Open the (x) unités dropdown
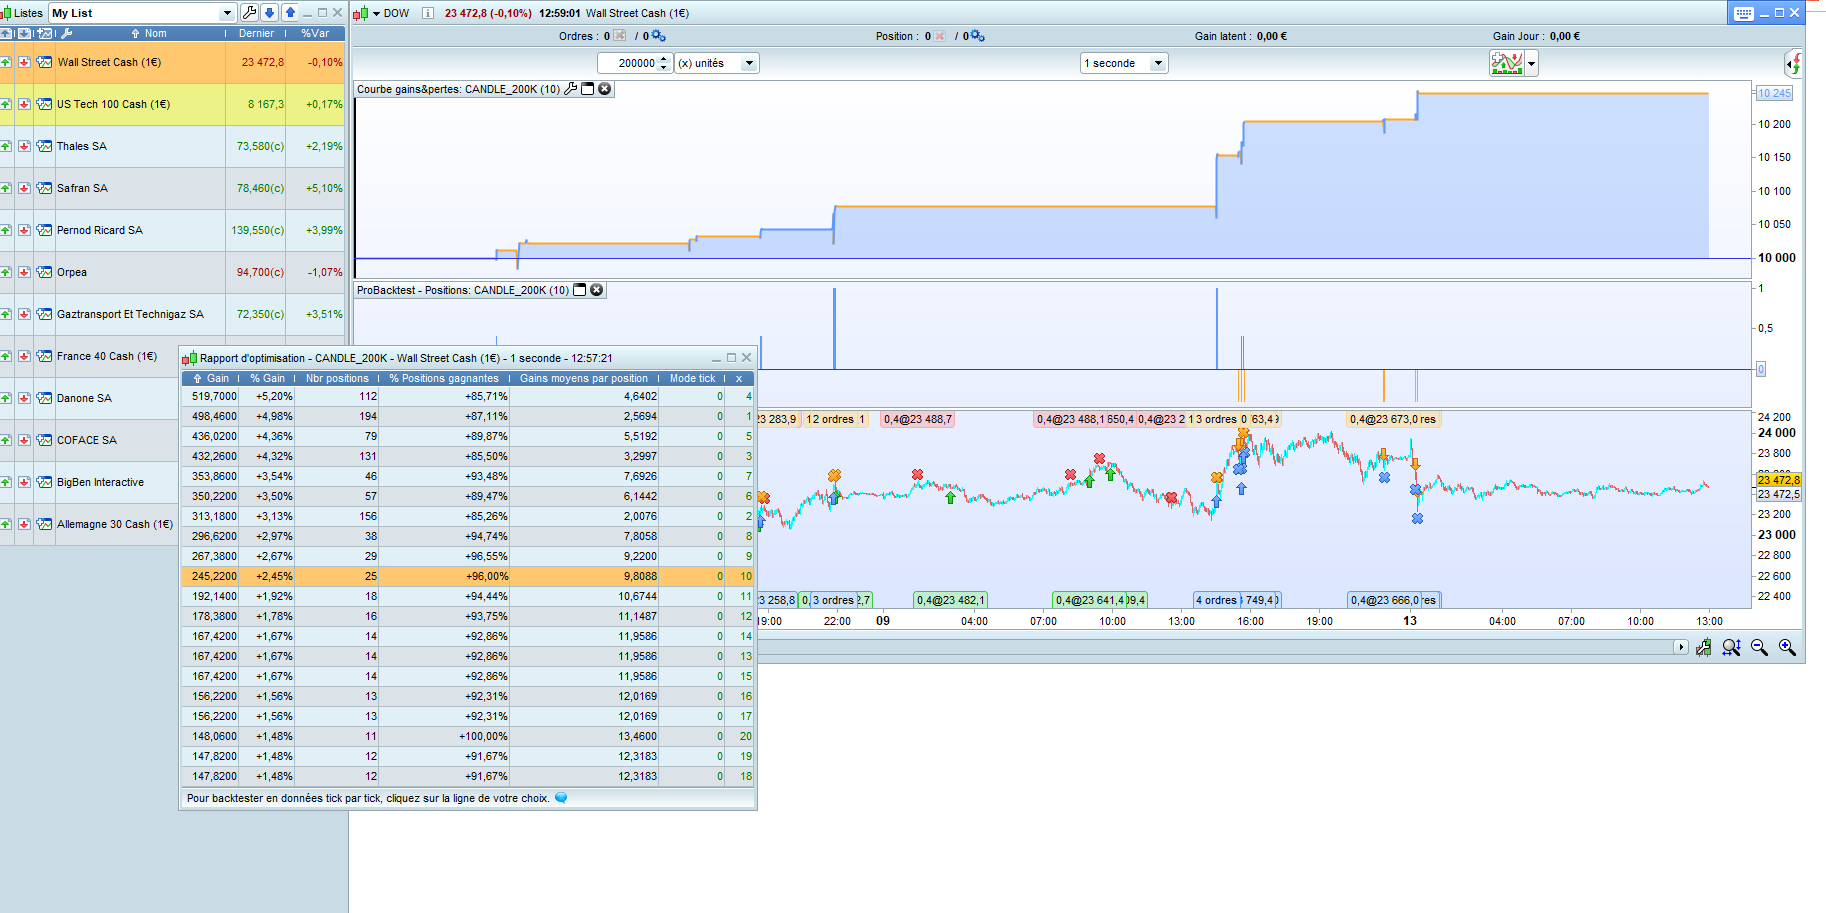This screenshot has height=913, width=1826. click(748, 63)
